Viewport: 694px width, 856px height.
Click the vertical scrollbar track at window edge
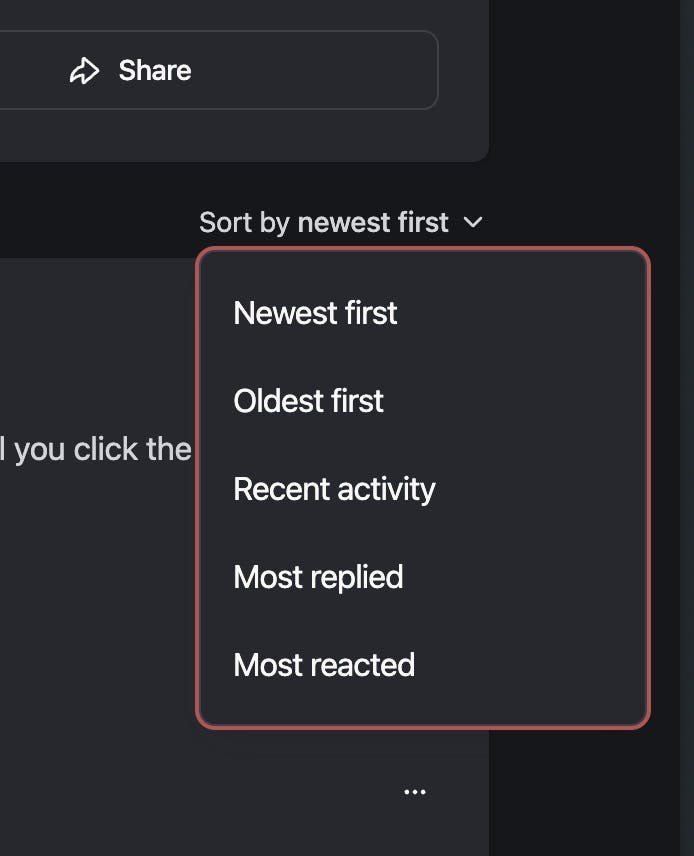(x=687, y=428)
